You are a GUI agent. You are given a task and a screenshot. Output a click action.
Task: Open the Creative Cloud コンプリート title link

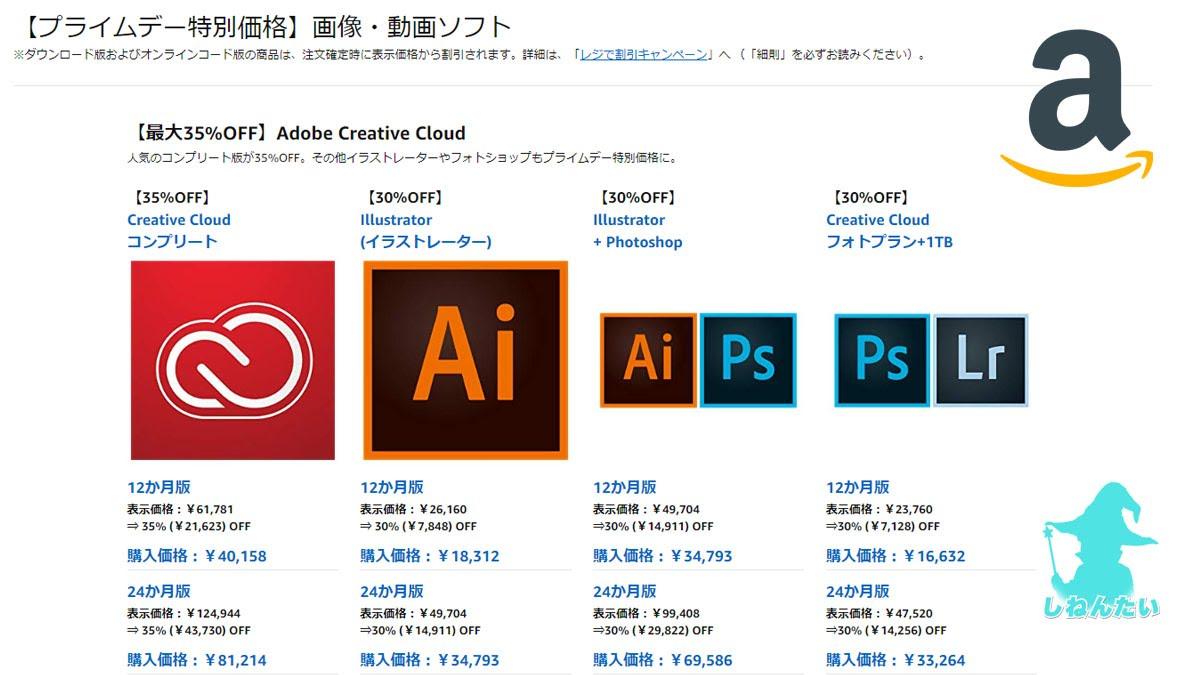179,231
